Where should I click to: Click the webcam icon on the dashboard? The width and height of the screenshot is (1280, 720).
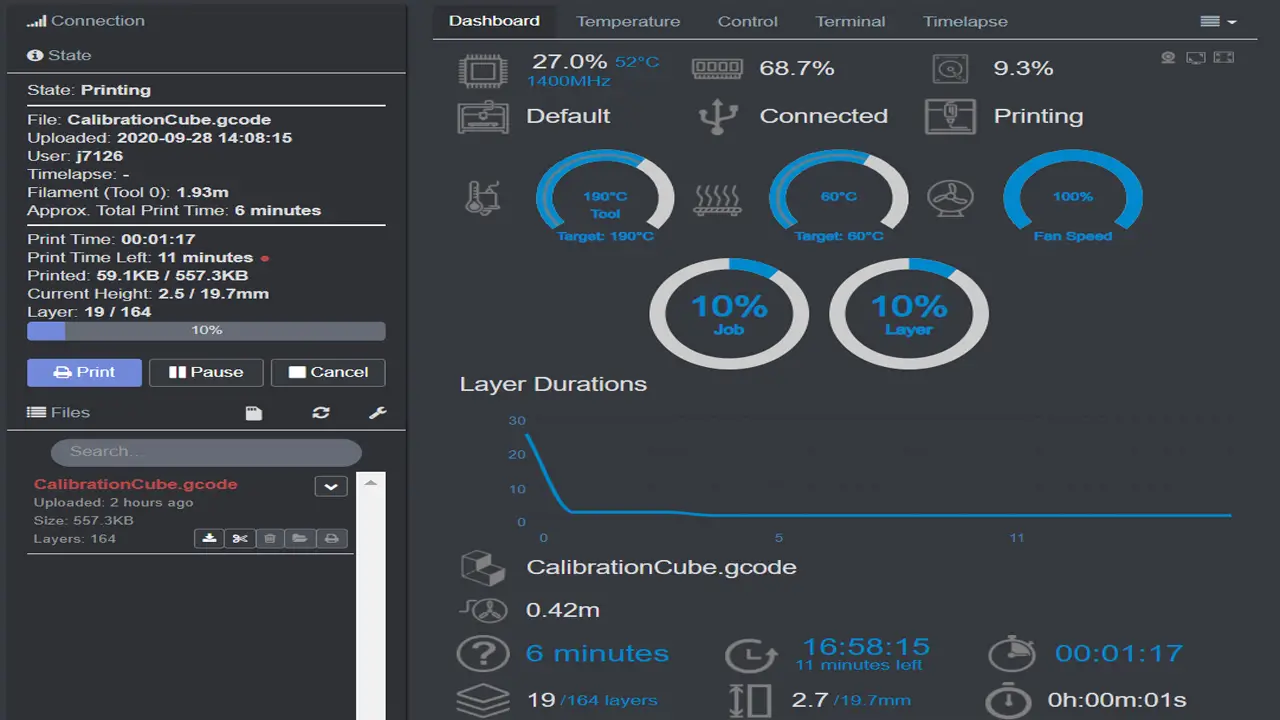(1168, 57)
